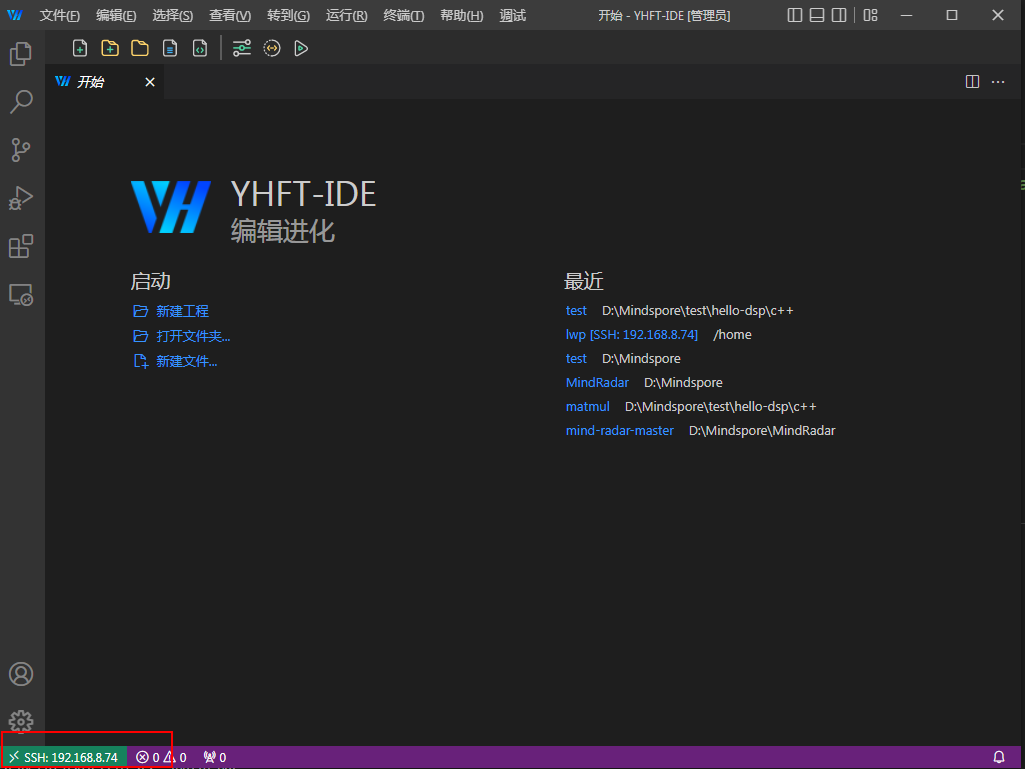Open the Manage gear menu
Viewport: 1025px width, 769px height.
21,721
